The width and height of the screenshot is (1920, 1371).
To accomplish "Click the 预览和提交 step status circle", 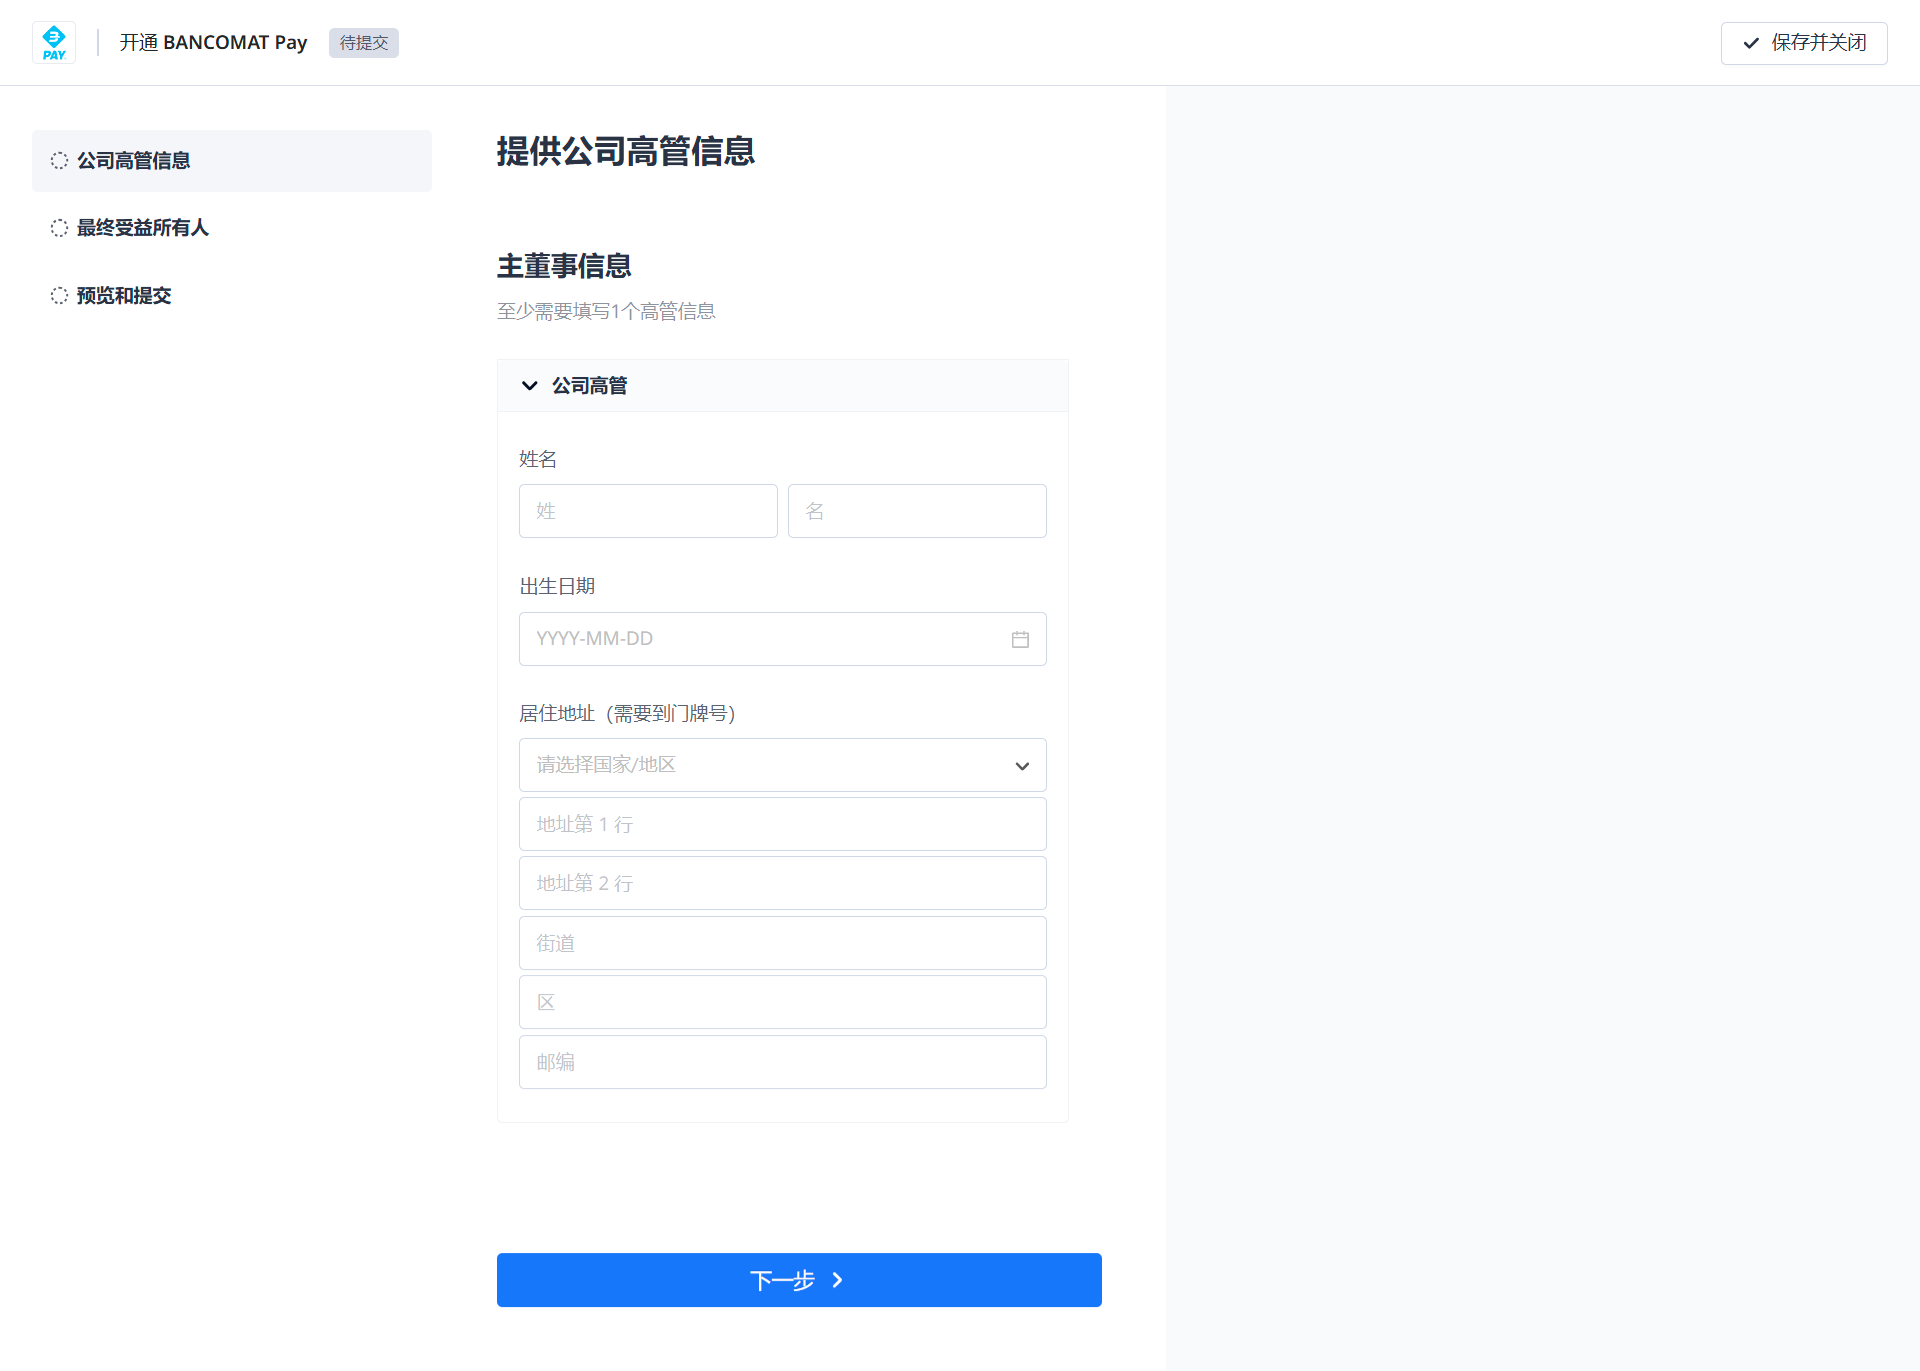I will [x=59, y=296].
